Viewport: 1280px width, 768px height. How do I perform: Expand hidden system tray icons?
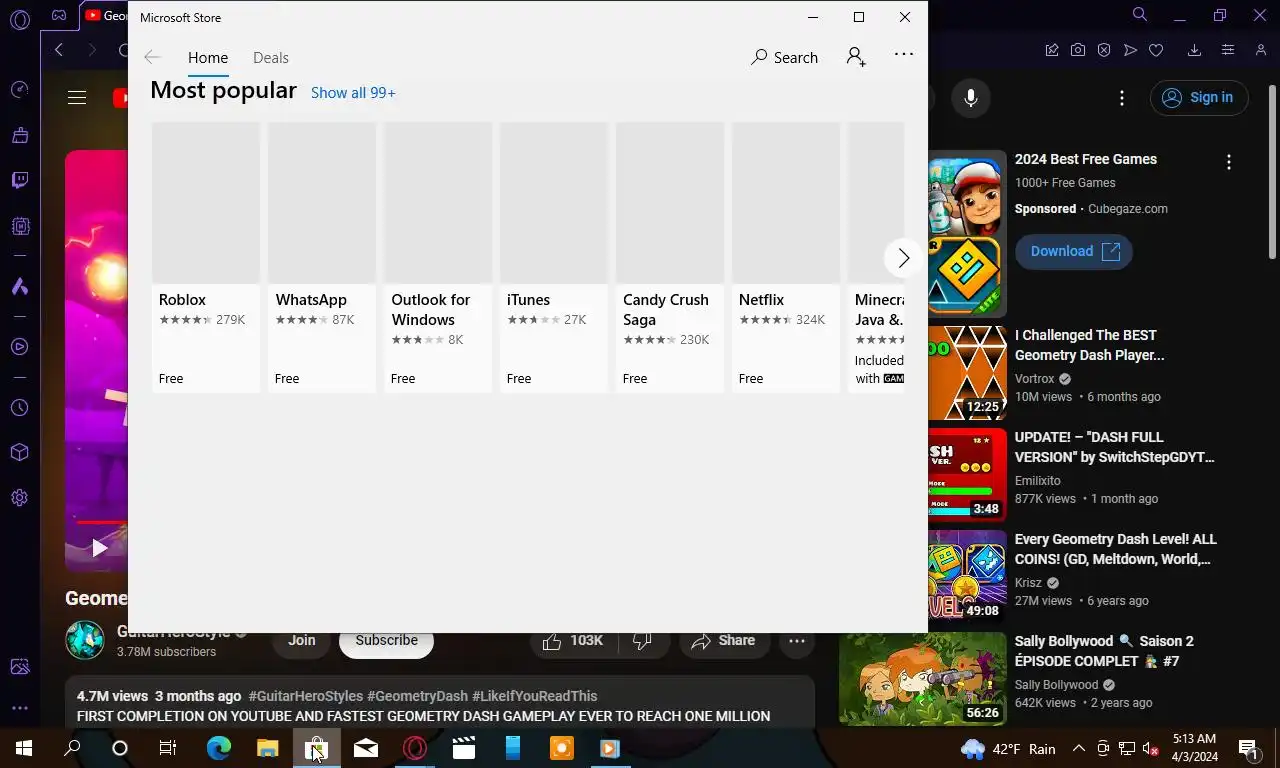(x=1078, y=748)
